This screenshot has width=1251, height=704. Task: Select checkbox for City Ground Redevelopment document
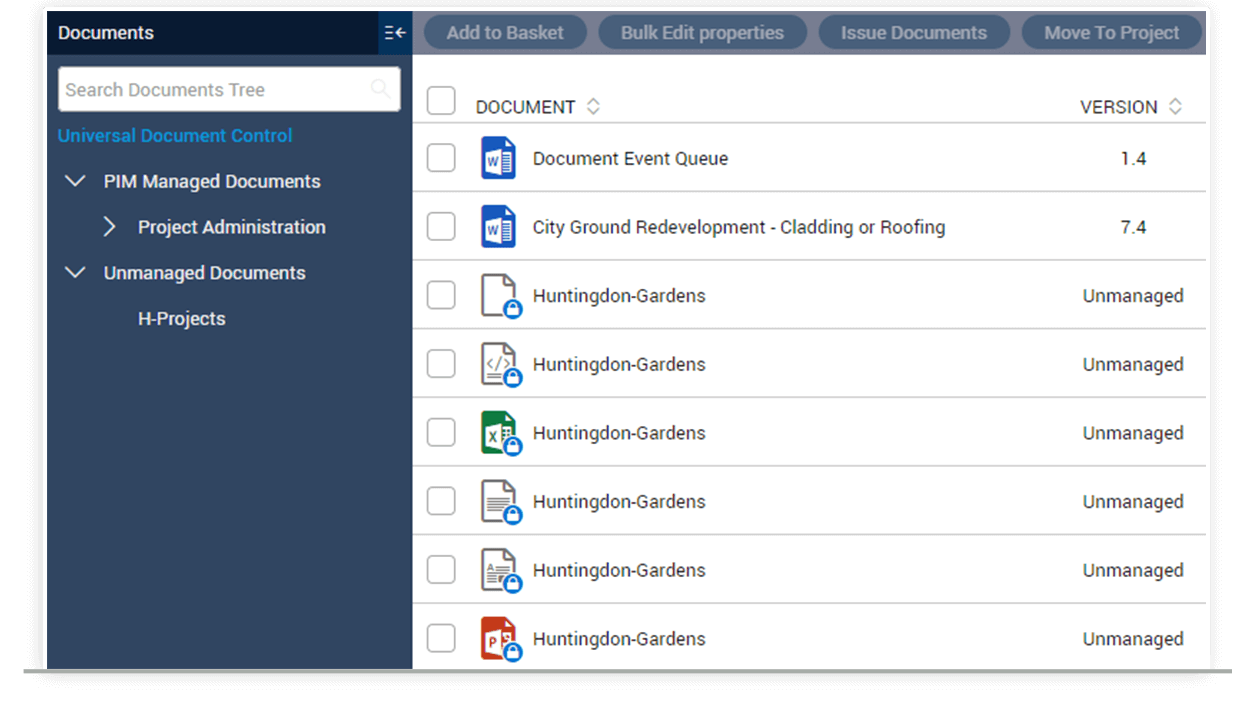tap(441, 227)
